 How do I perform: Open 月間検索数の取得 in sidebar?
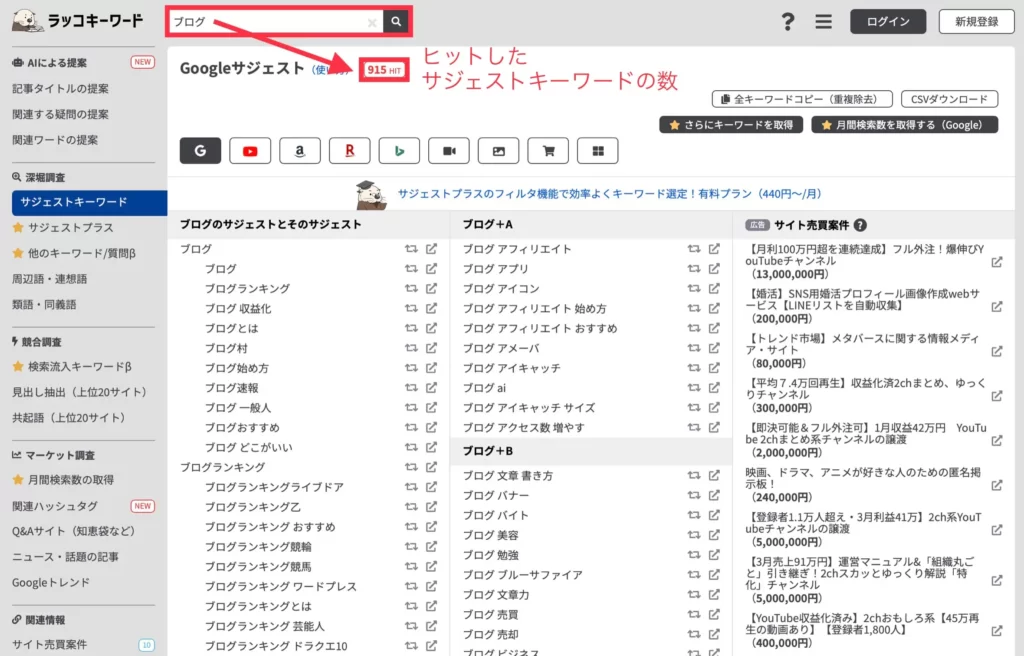point(71,480)
